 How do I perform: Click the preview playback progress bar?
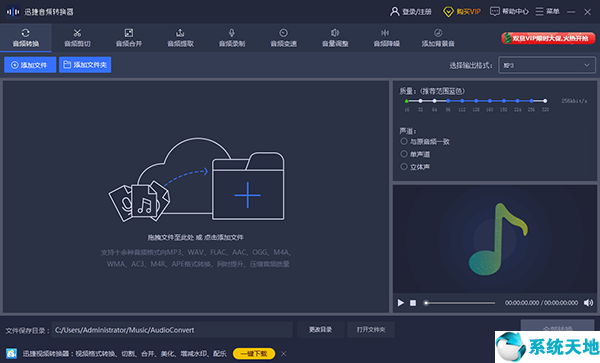tap(460, 303)
